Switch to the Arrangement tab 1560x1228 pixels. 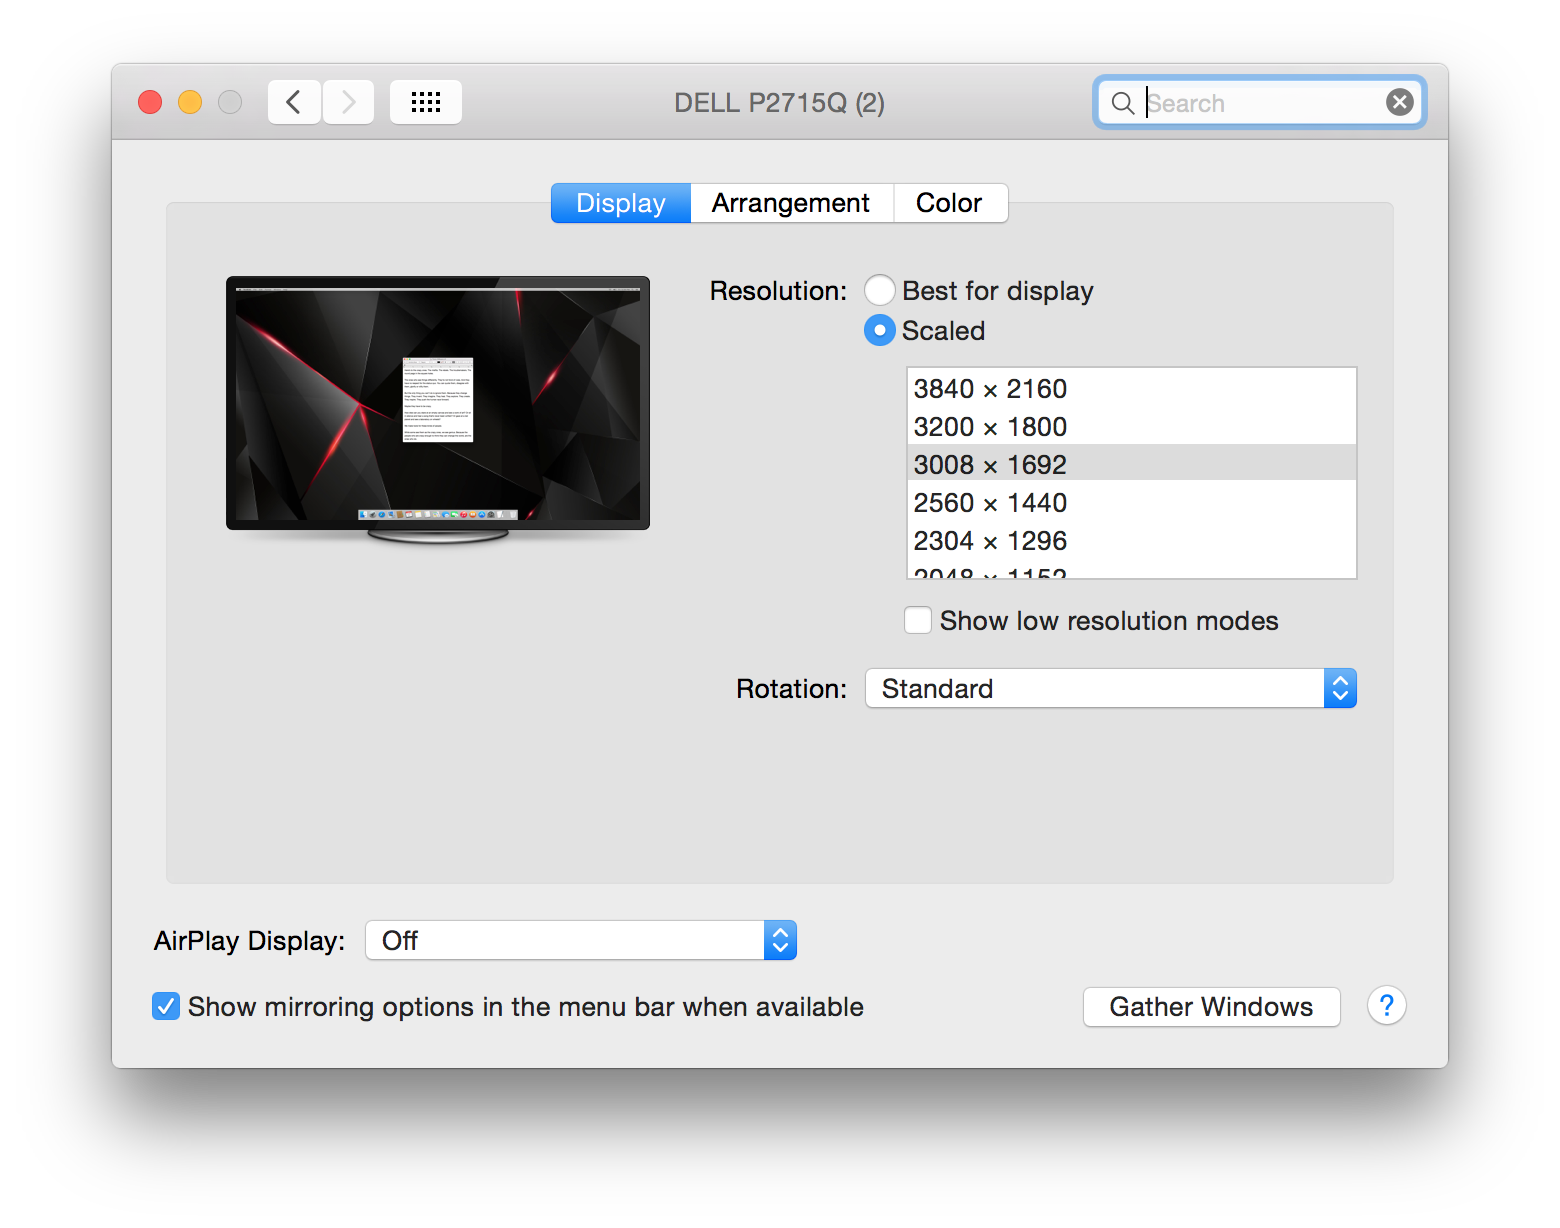[x=791, y=203]
